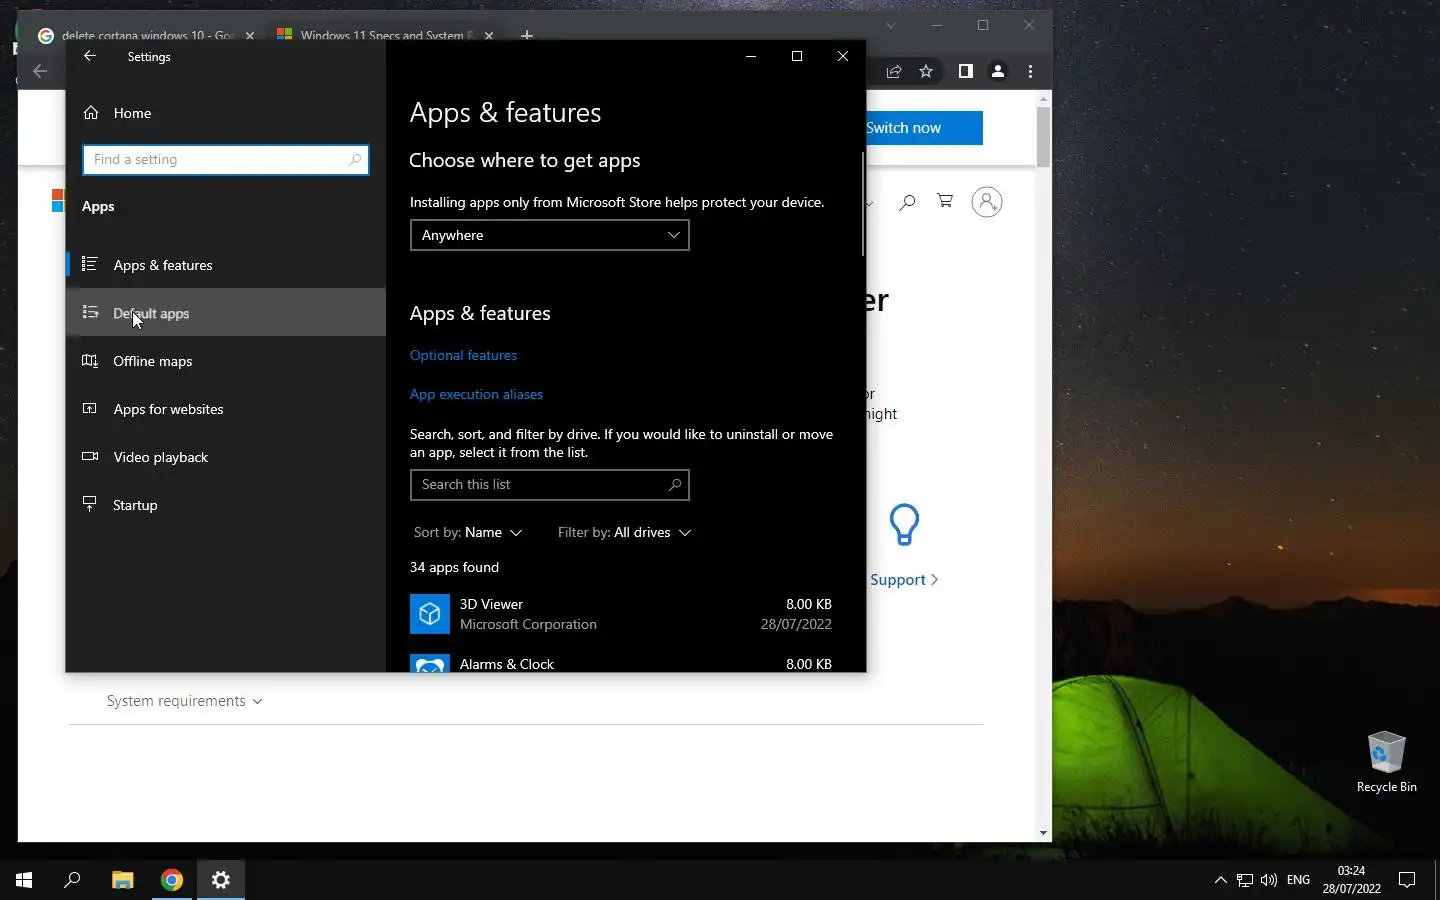
Task: Click the Offline maps map icon
Action: point(90,361)
